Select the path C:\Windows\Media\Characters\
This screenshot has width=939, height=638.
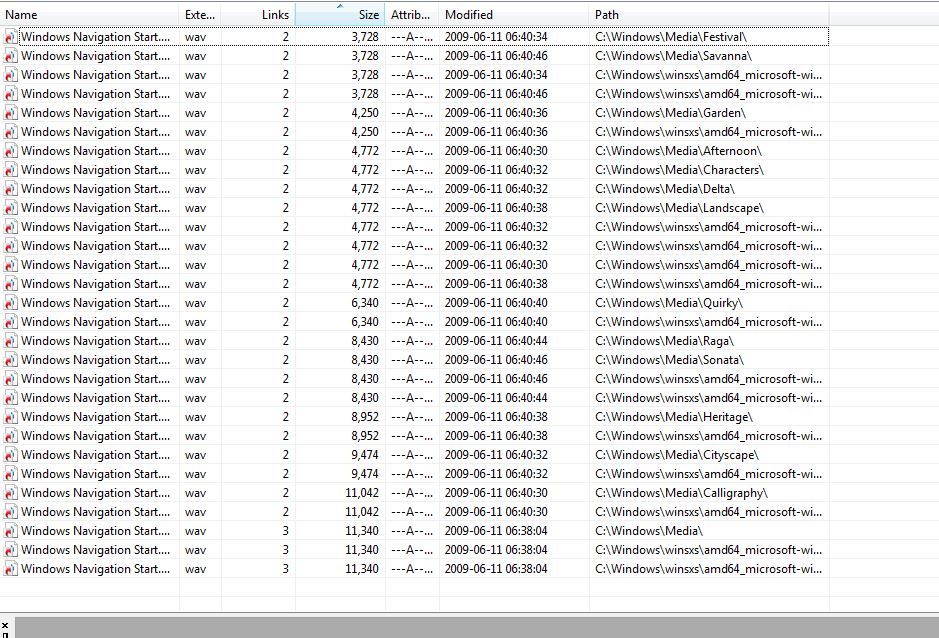point(679,170)
